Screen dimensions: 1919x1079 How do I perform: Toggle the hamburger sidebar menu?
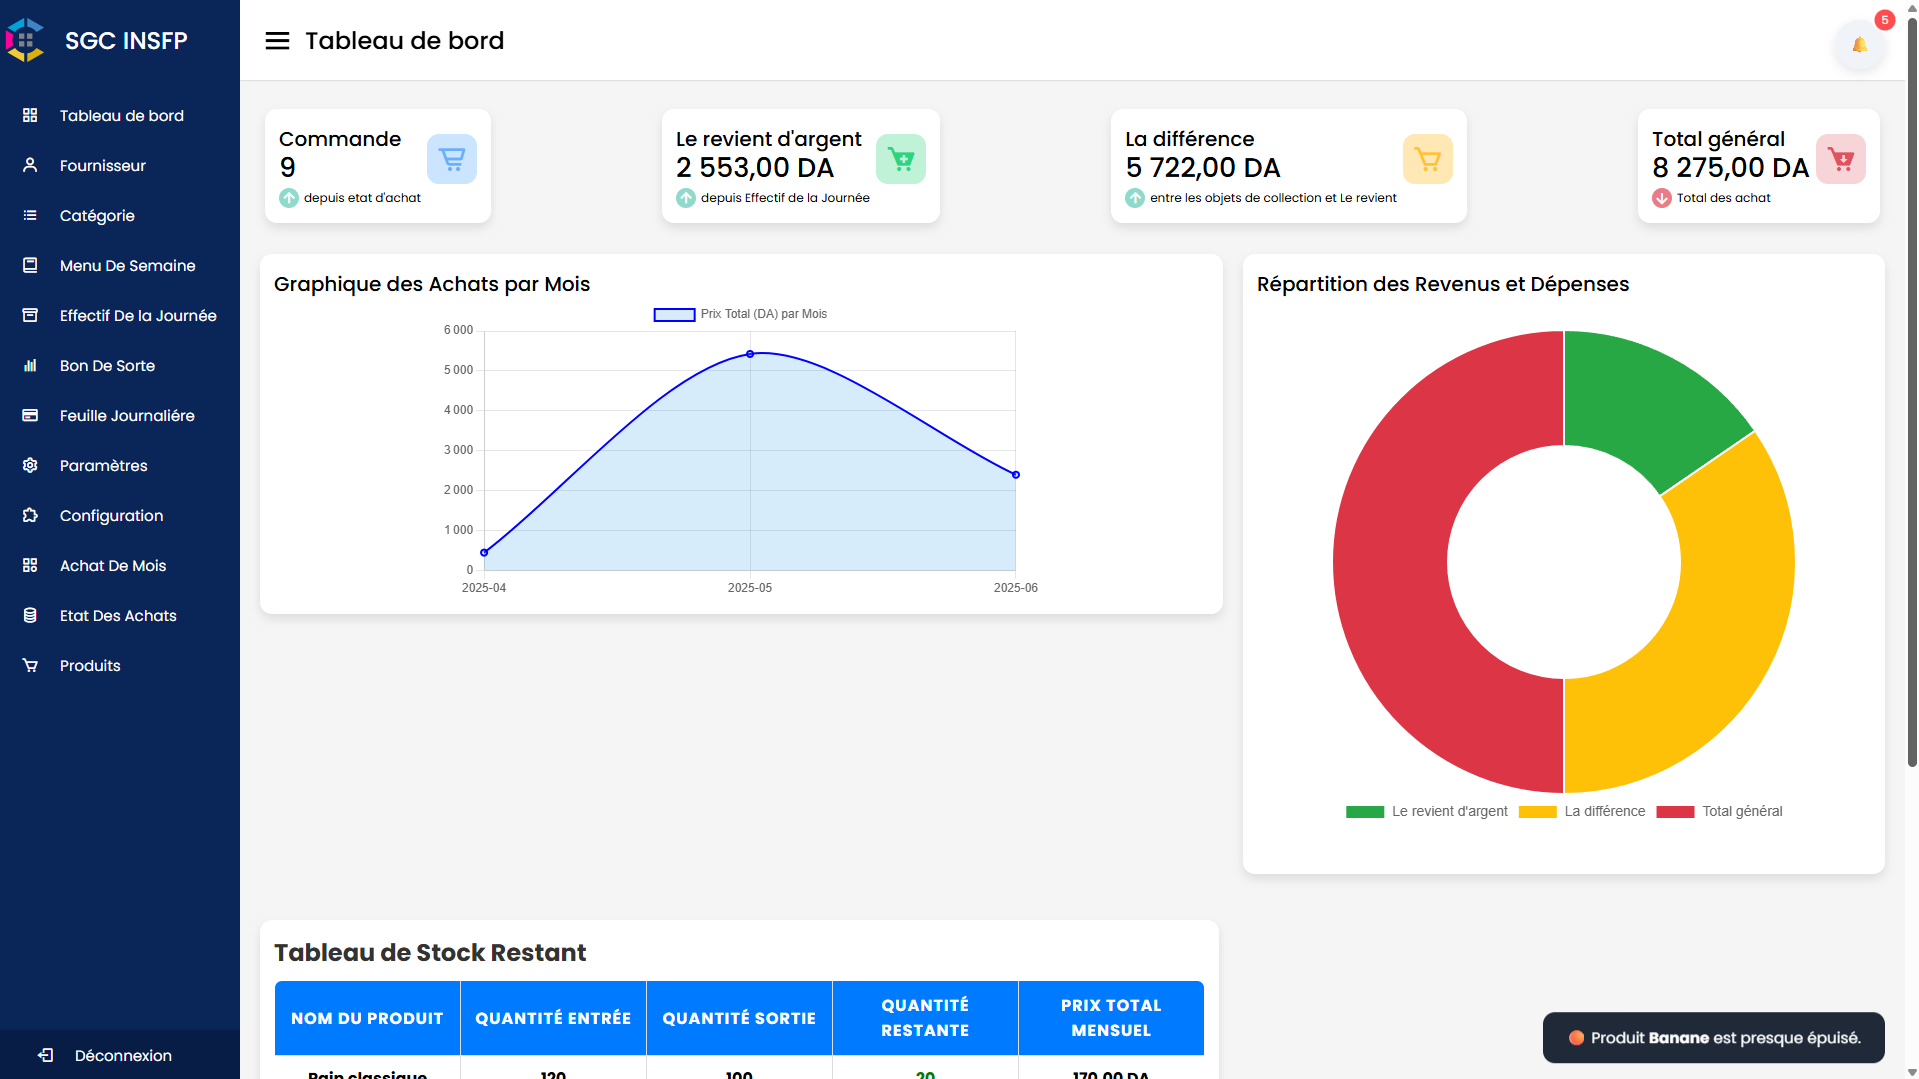(277, 41)
